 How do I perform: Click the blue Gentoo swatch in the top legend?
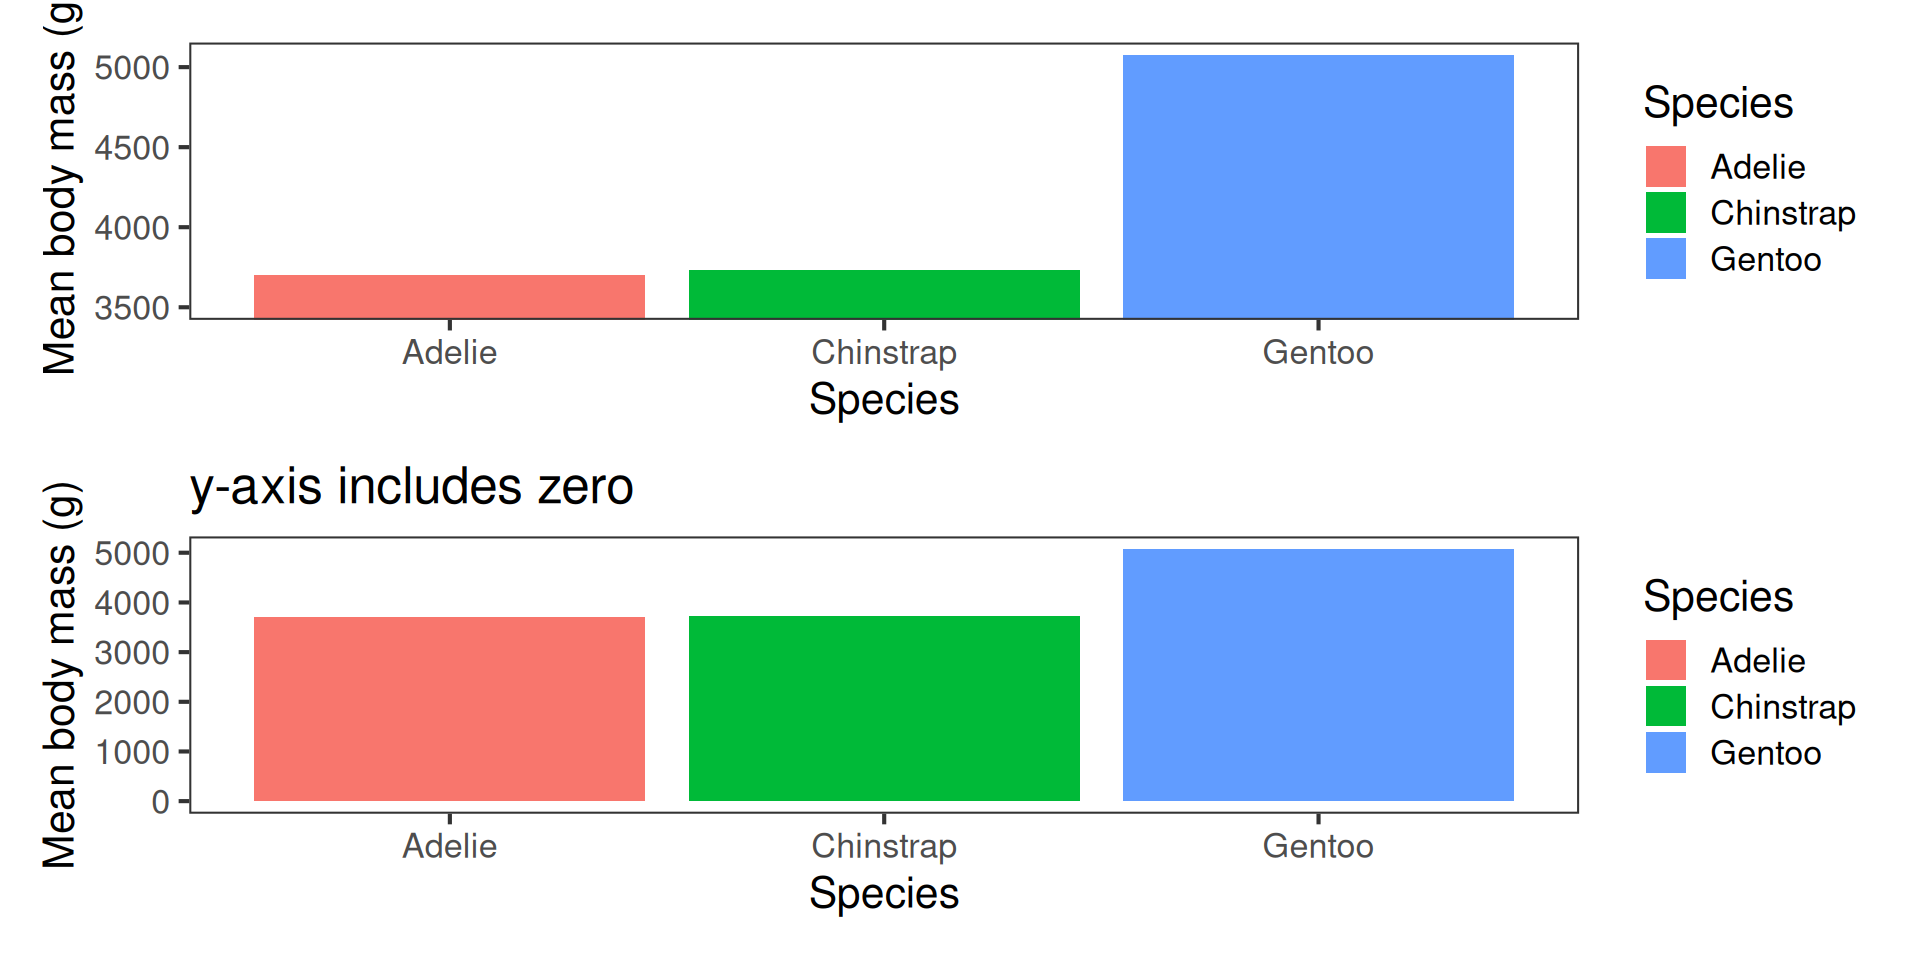1665,259
